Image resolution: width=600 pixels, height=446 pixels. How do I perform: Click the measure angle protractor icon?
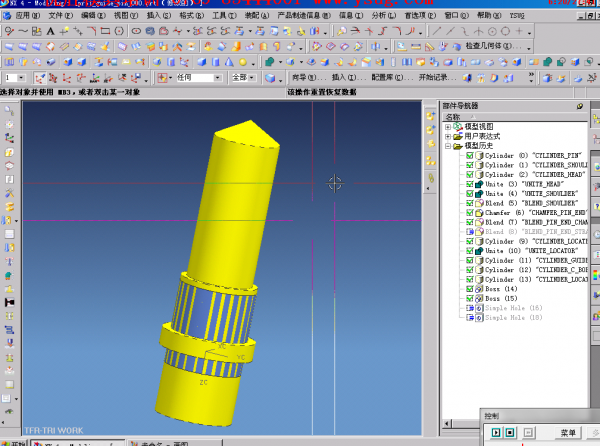430,47
